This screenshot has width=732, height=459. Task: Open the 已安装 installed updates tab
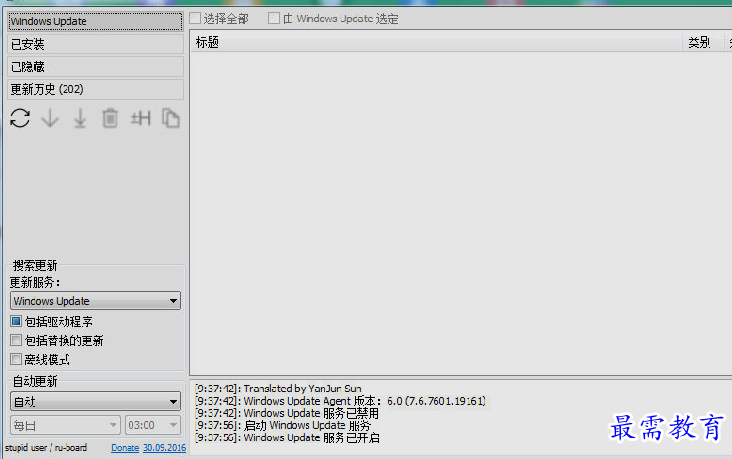pos(95,44)
